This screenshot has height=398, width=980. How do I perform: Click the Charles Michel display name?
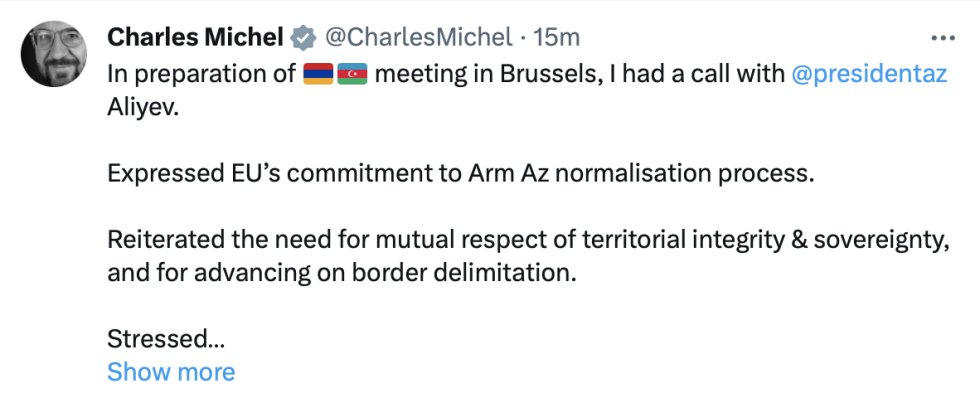coord(195,37)
